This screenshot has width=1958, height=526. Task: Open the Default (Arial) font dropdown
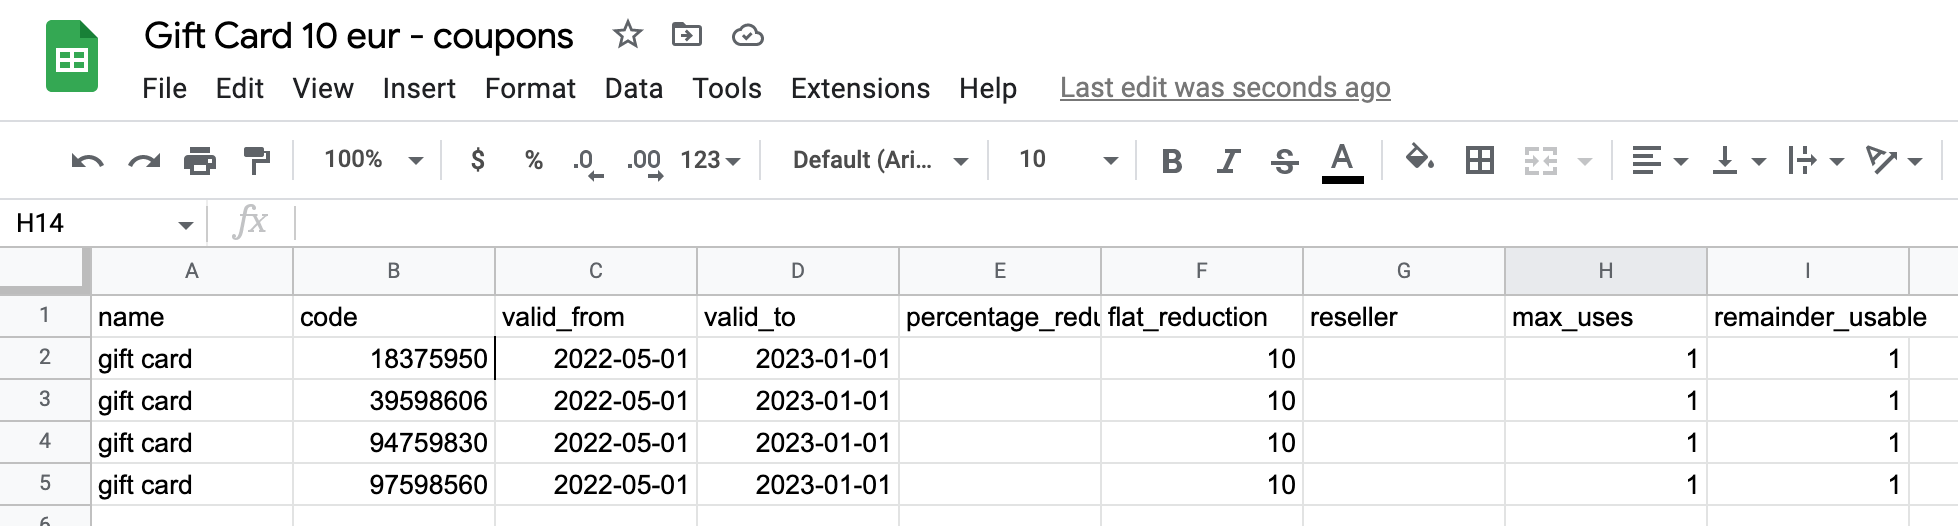(879, 160)
